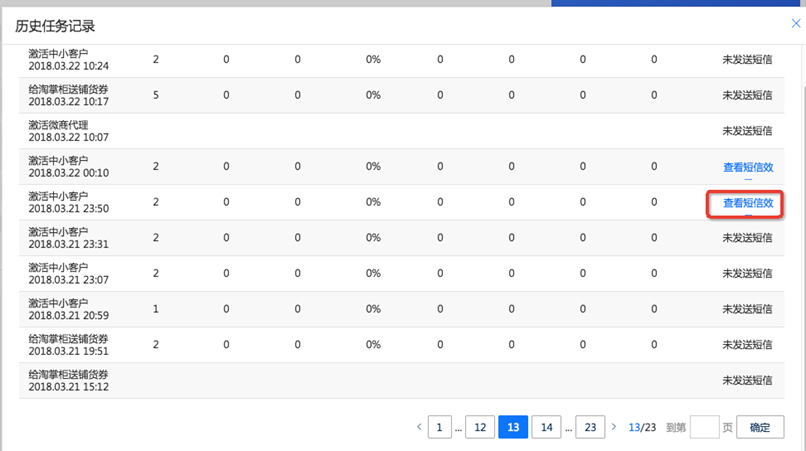Go to next page with right arrow
The height and width of the screenshot is (451, 806).
614,427
